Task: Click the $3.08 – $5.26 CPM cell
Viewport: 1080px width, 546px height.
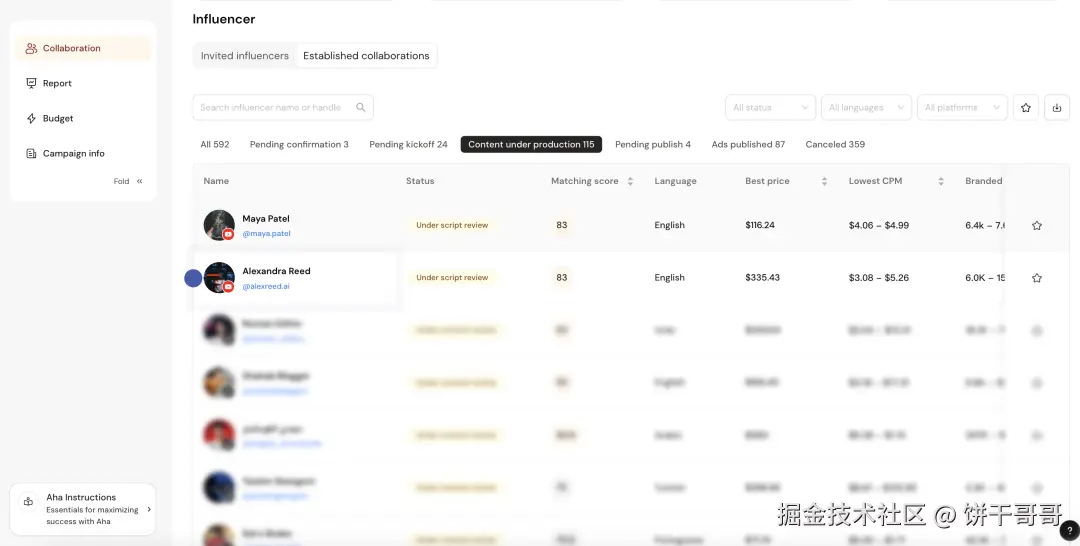Action: [x=879, y=277]
